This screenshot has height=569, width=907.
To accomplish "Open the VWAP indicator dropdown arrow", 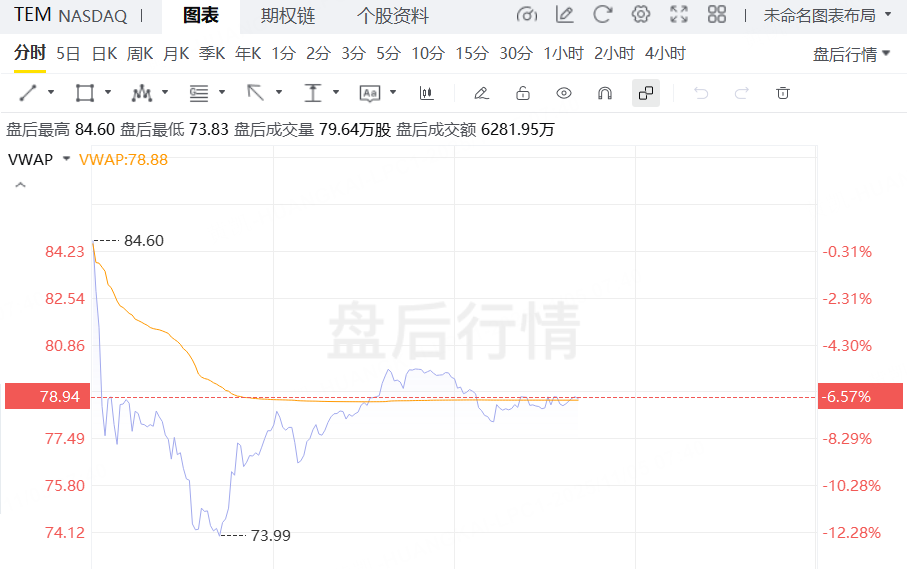I will [66, 159].
